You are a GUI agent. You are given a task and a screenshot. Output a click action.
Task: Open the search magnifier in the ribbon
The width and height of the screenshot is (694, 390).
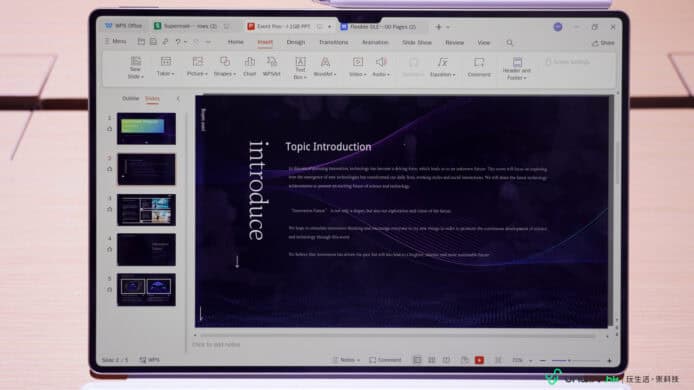[510, 42]
